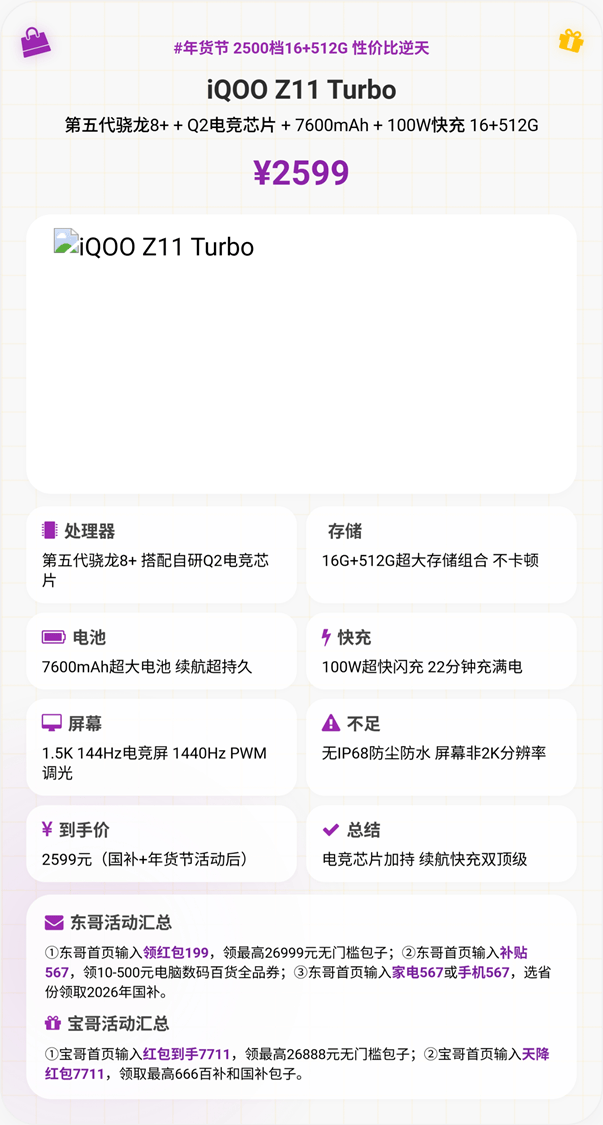Click the checkmark icon beside 总结

coord(331,829)
